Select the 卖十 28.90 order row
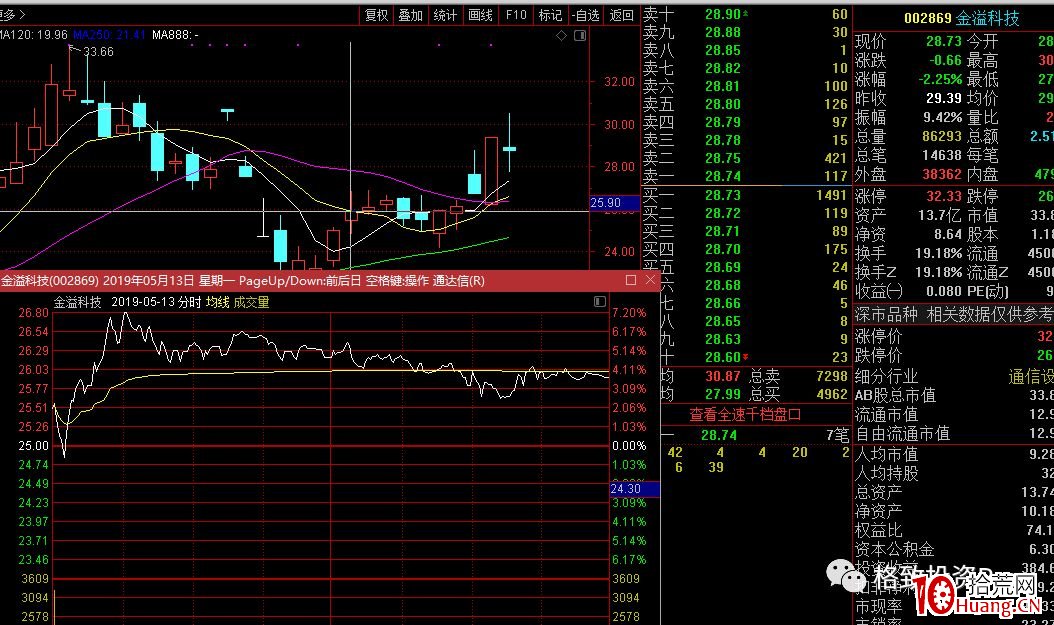 point(746,14)
